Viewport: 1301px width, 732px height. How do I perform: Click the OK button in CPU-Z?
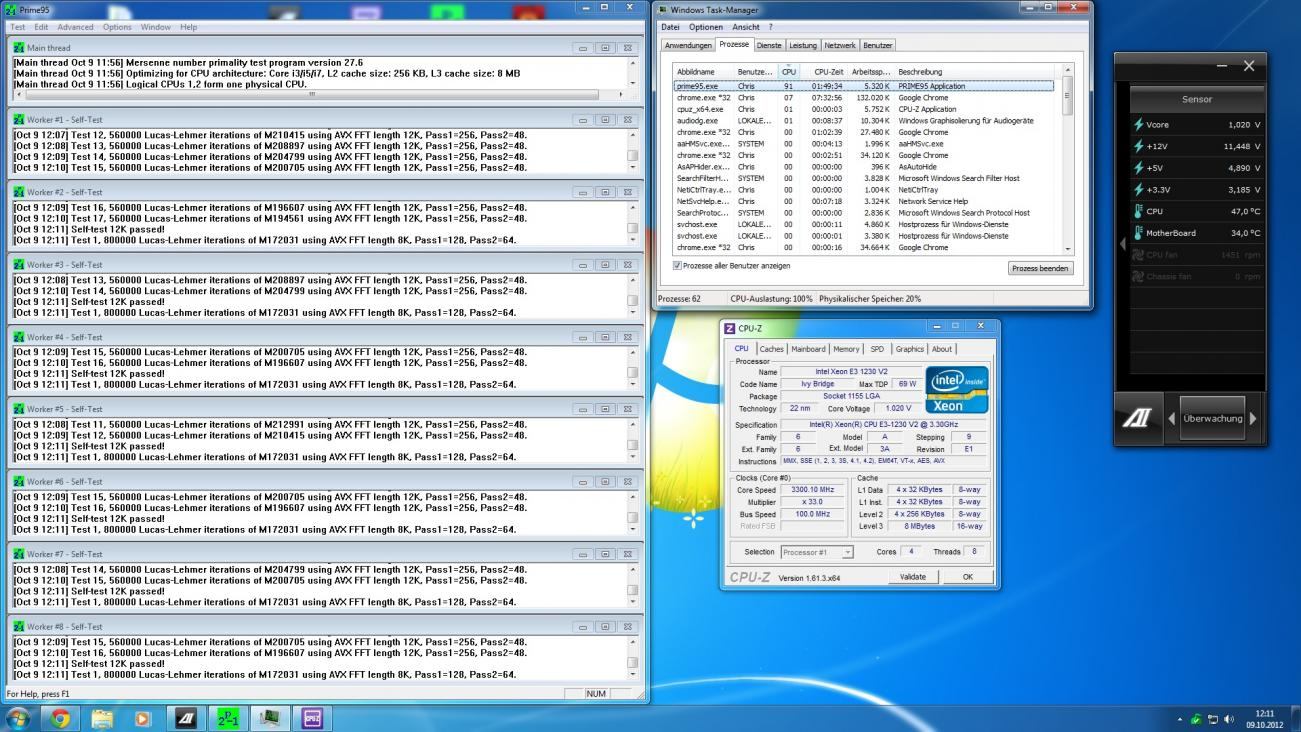click(967, 576)
